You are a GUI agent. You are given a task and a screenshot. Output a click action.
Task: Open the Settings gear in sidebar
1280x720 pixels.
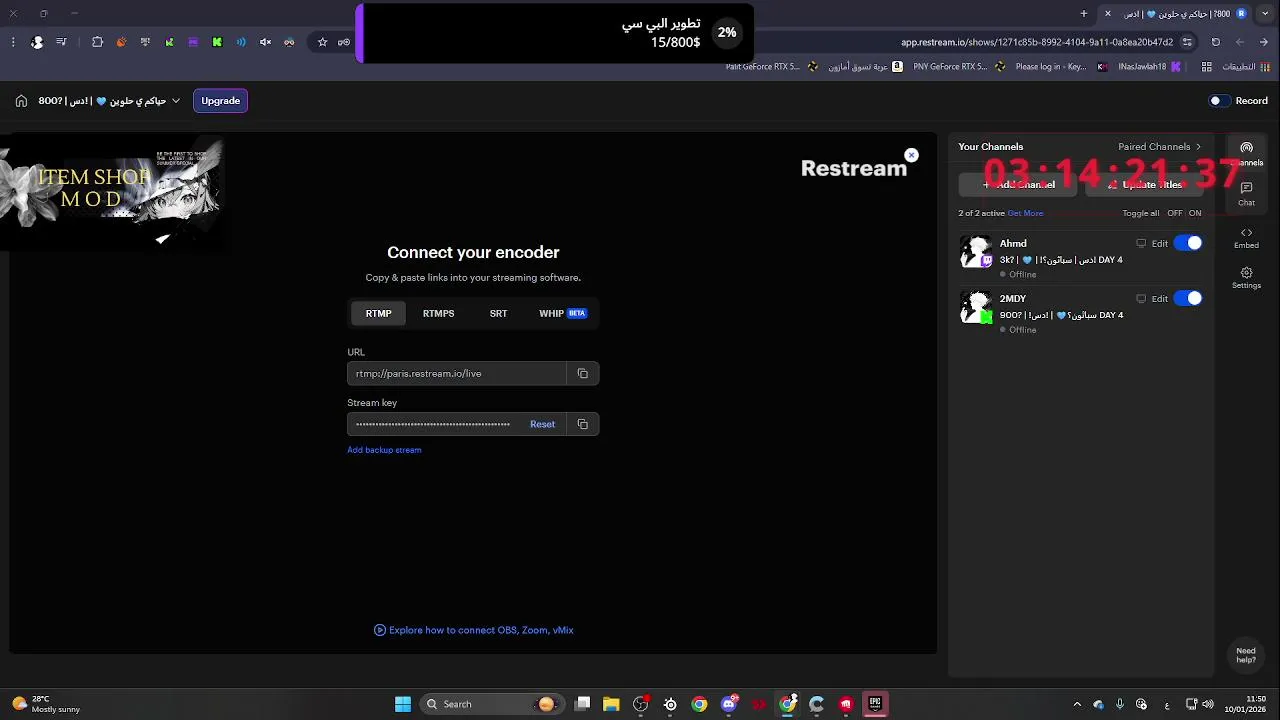coord(1246,278)
